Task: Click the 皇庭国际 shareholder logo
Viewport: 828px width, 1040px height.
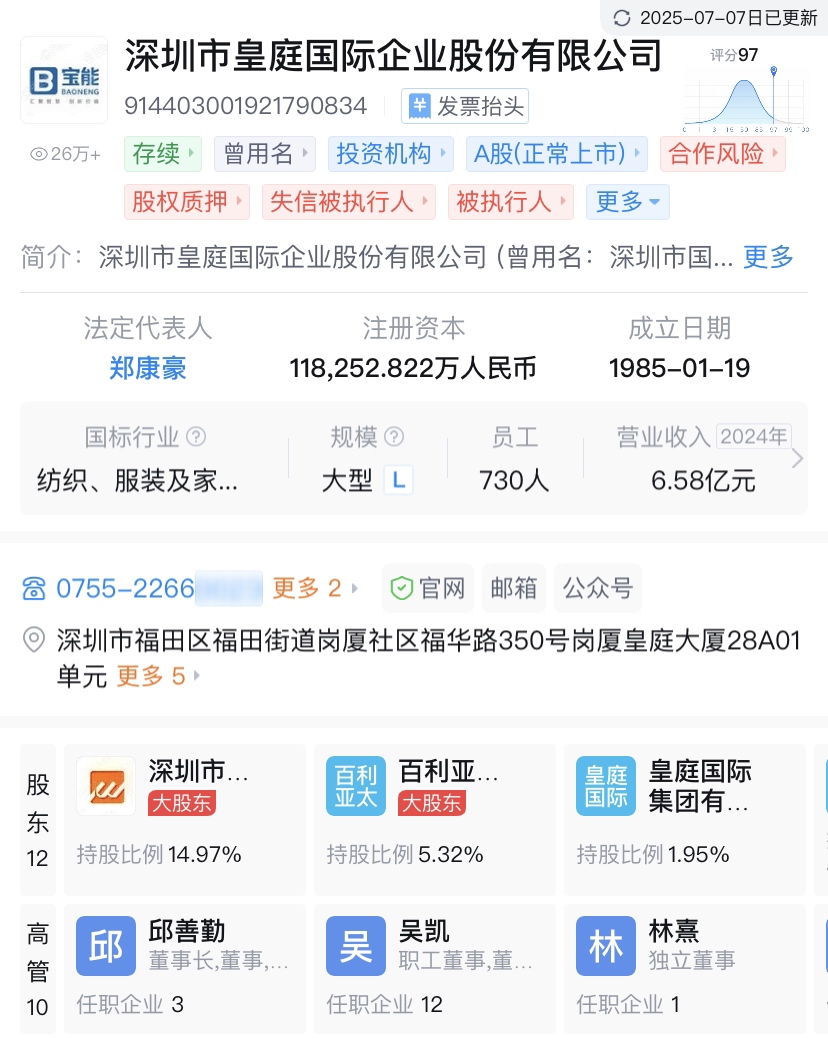Action: (606, 786)
